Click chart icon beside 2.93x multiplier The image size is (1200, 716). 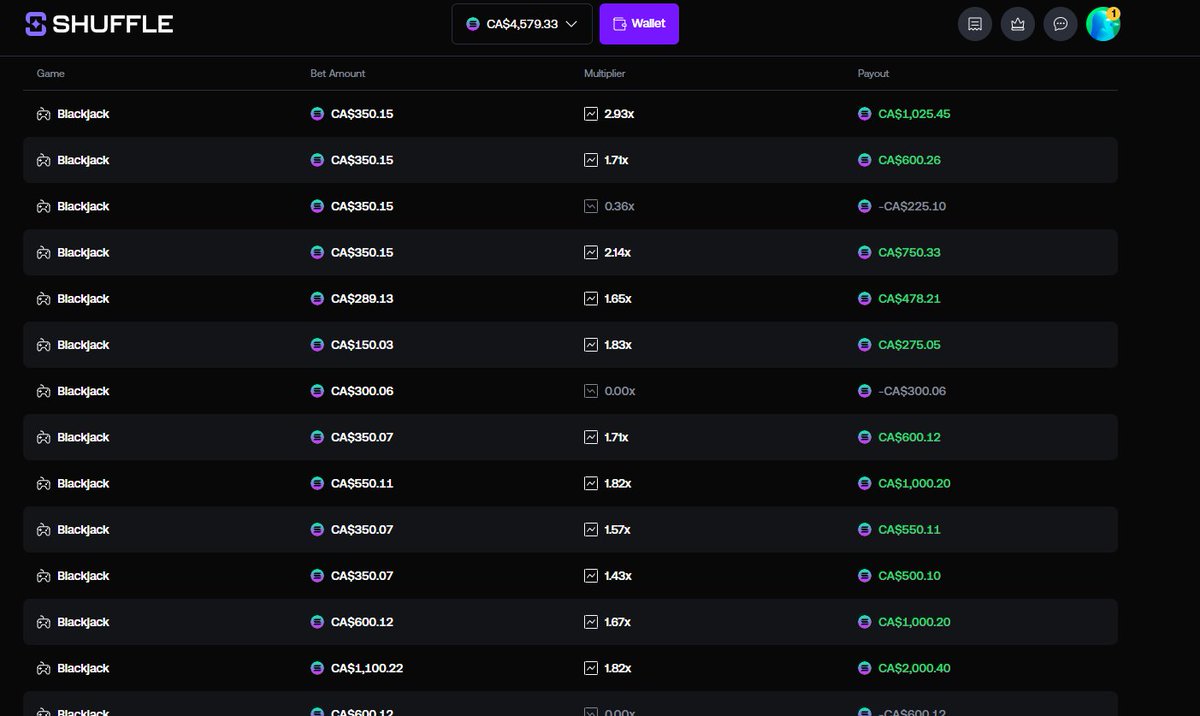pyautogui.click(x=591, y=114)
